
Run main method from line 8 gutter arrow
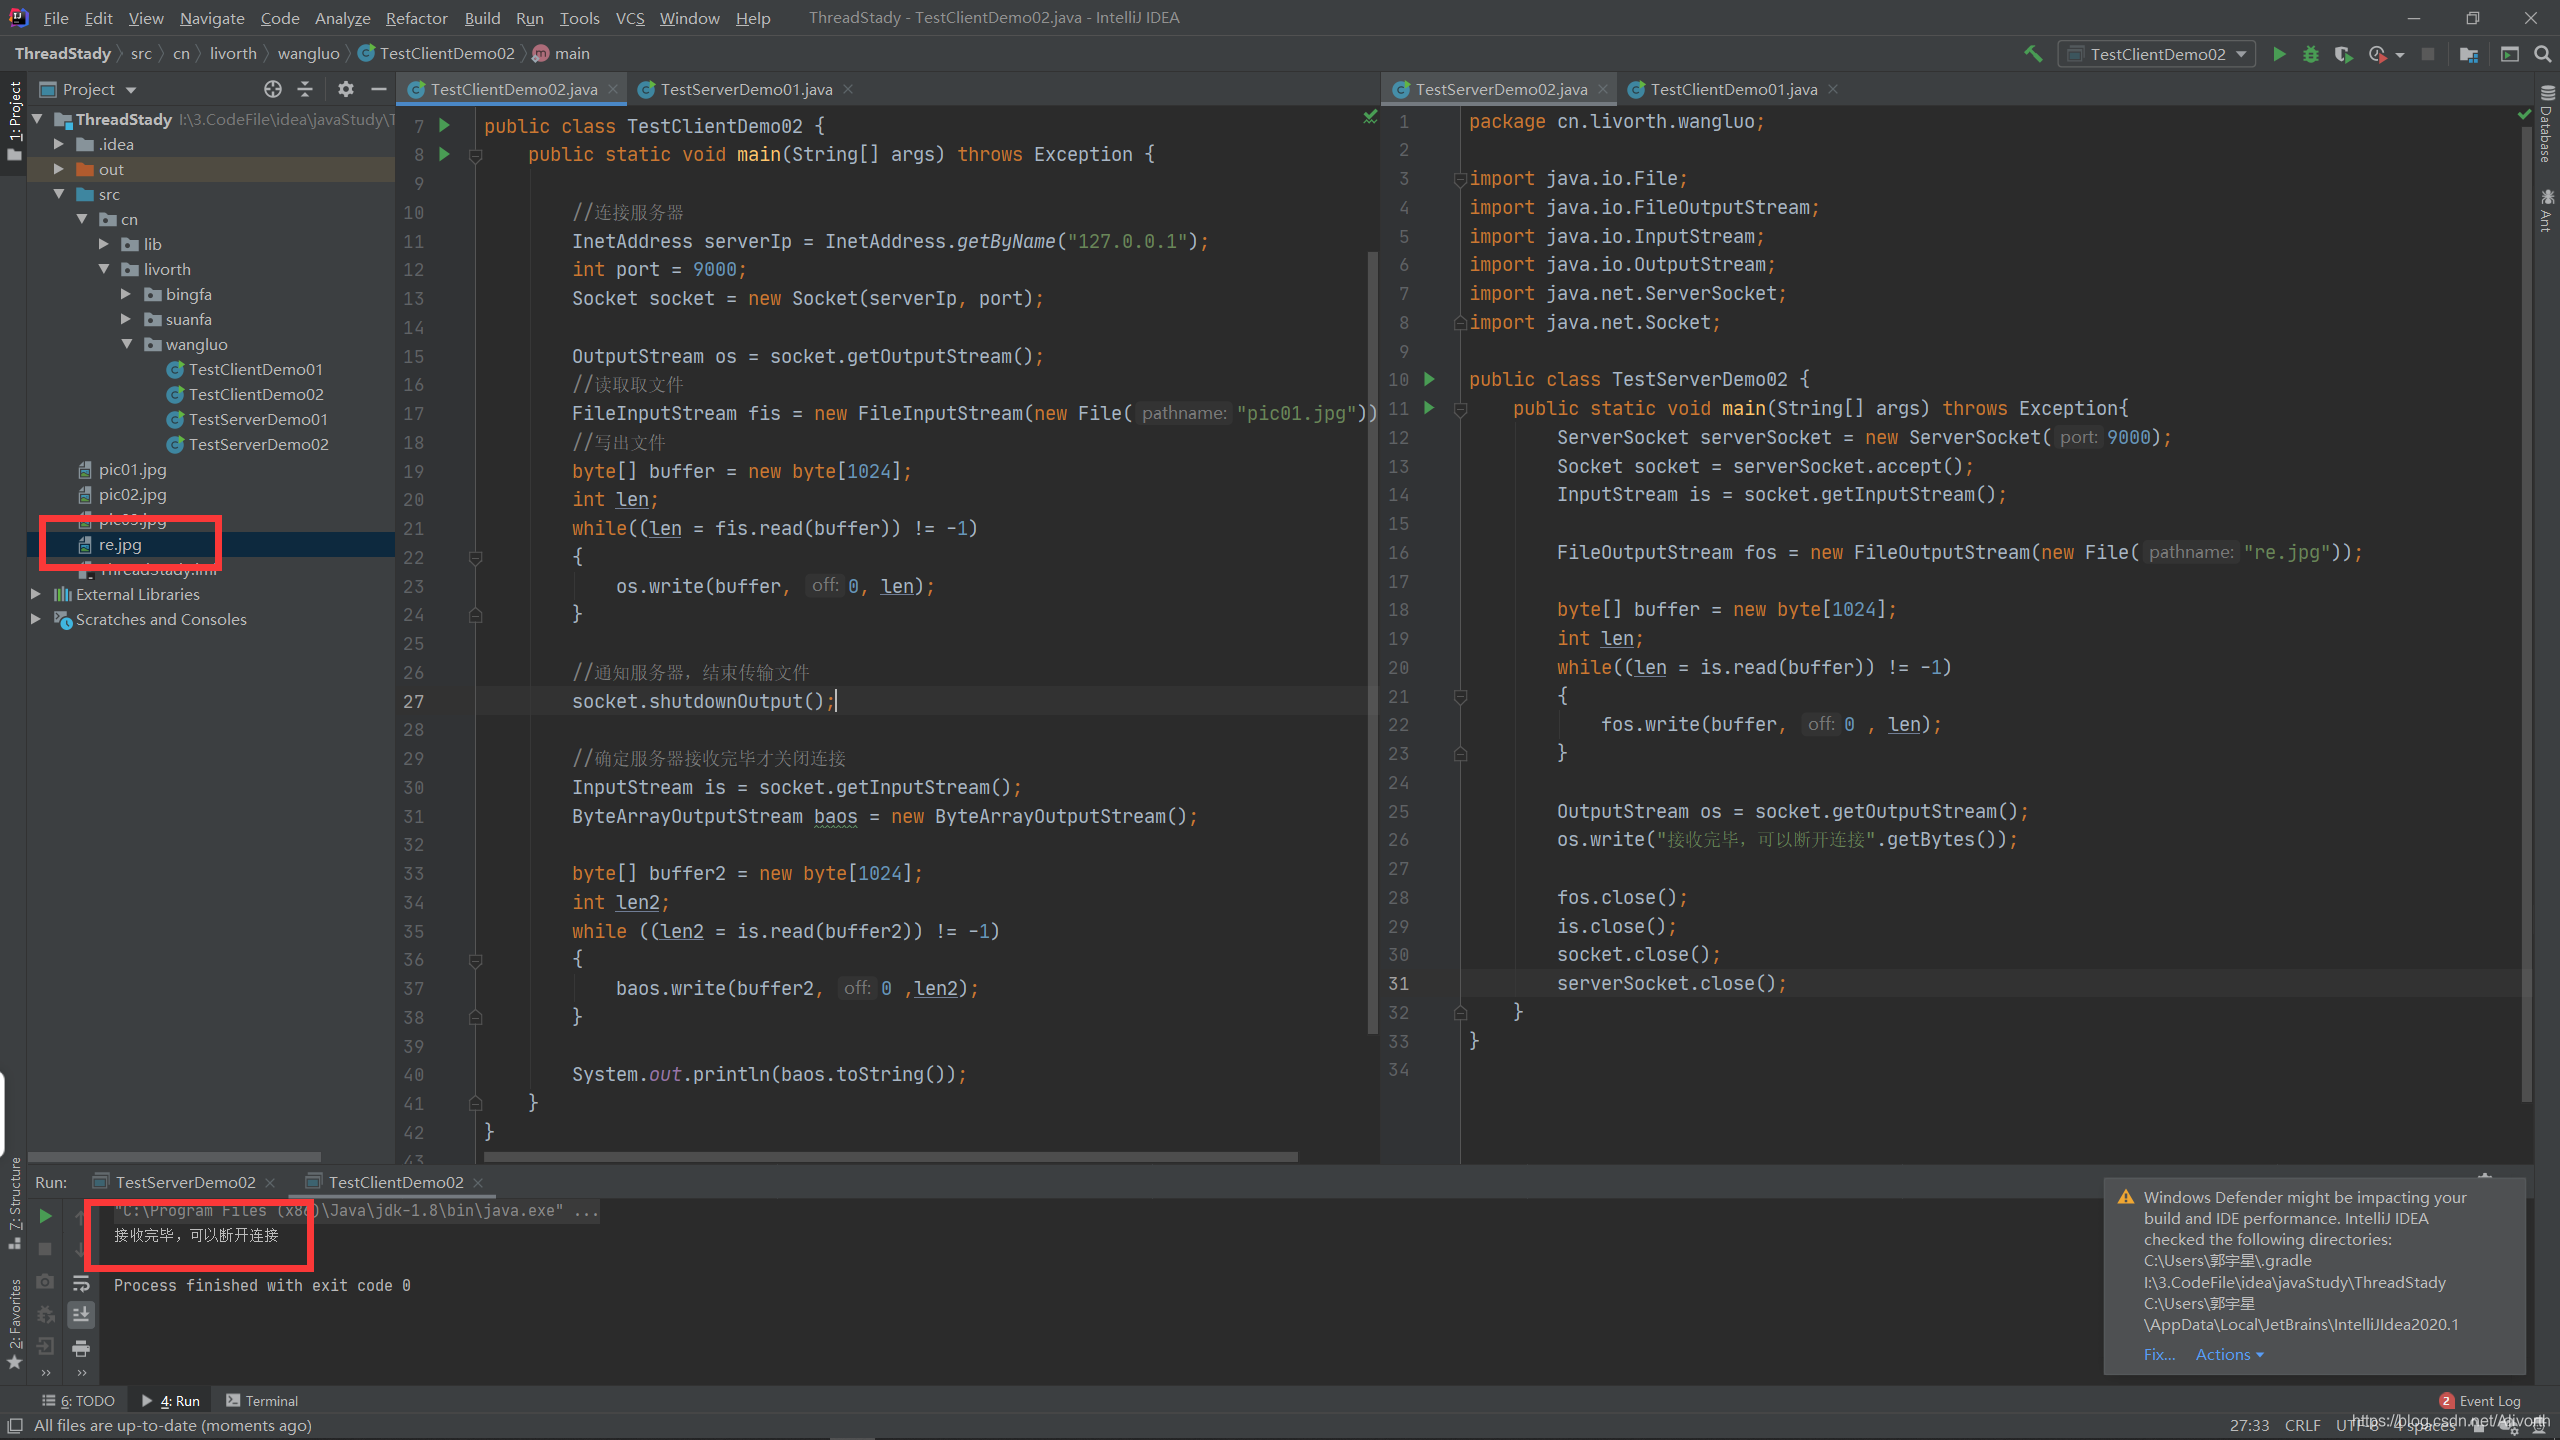click(445, 154)
